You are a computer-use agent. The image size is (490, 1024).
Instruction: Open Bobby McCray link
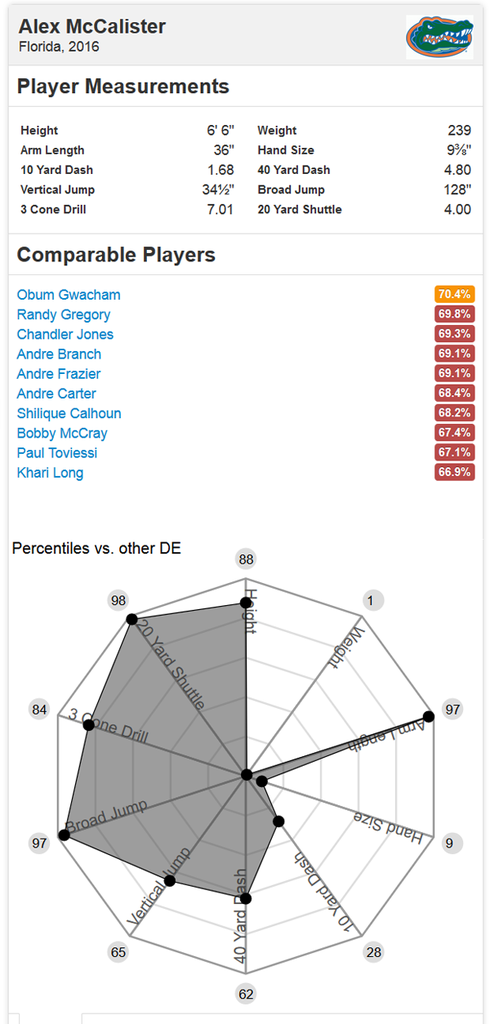[x=62, y=433]
